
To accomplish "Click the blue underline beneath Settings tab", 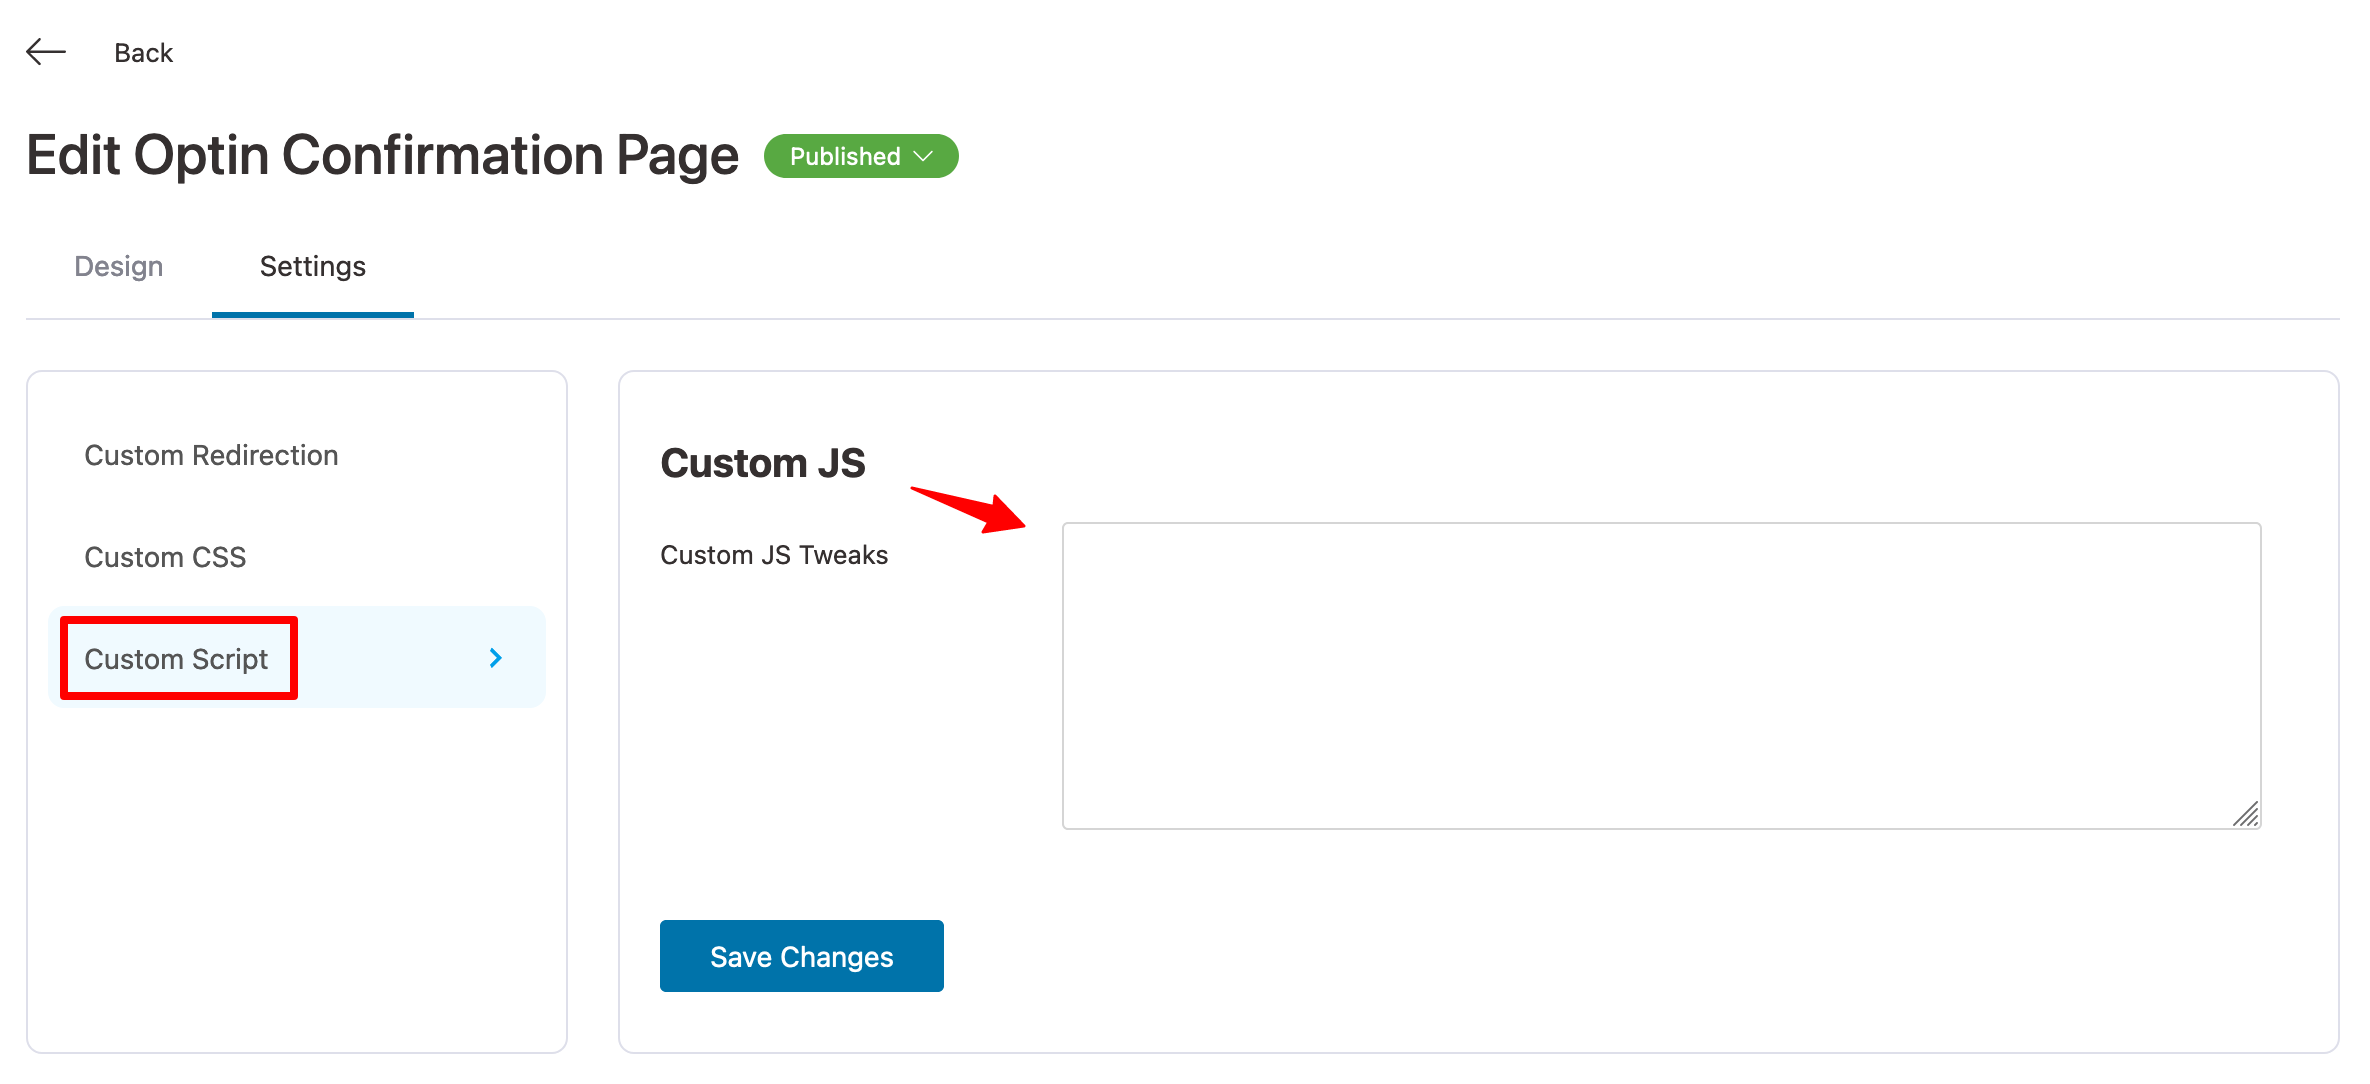I will [312, 315].
